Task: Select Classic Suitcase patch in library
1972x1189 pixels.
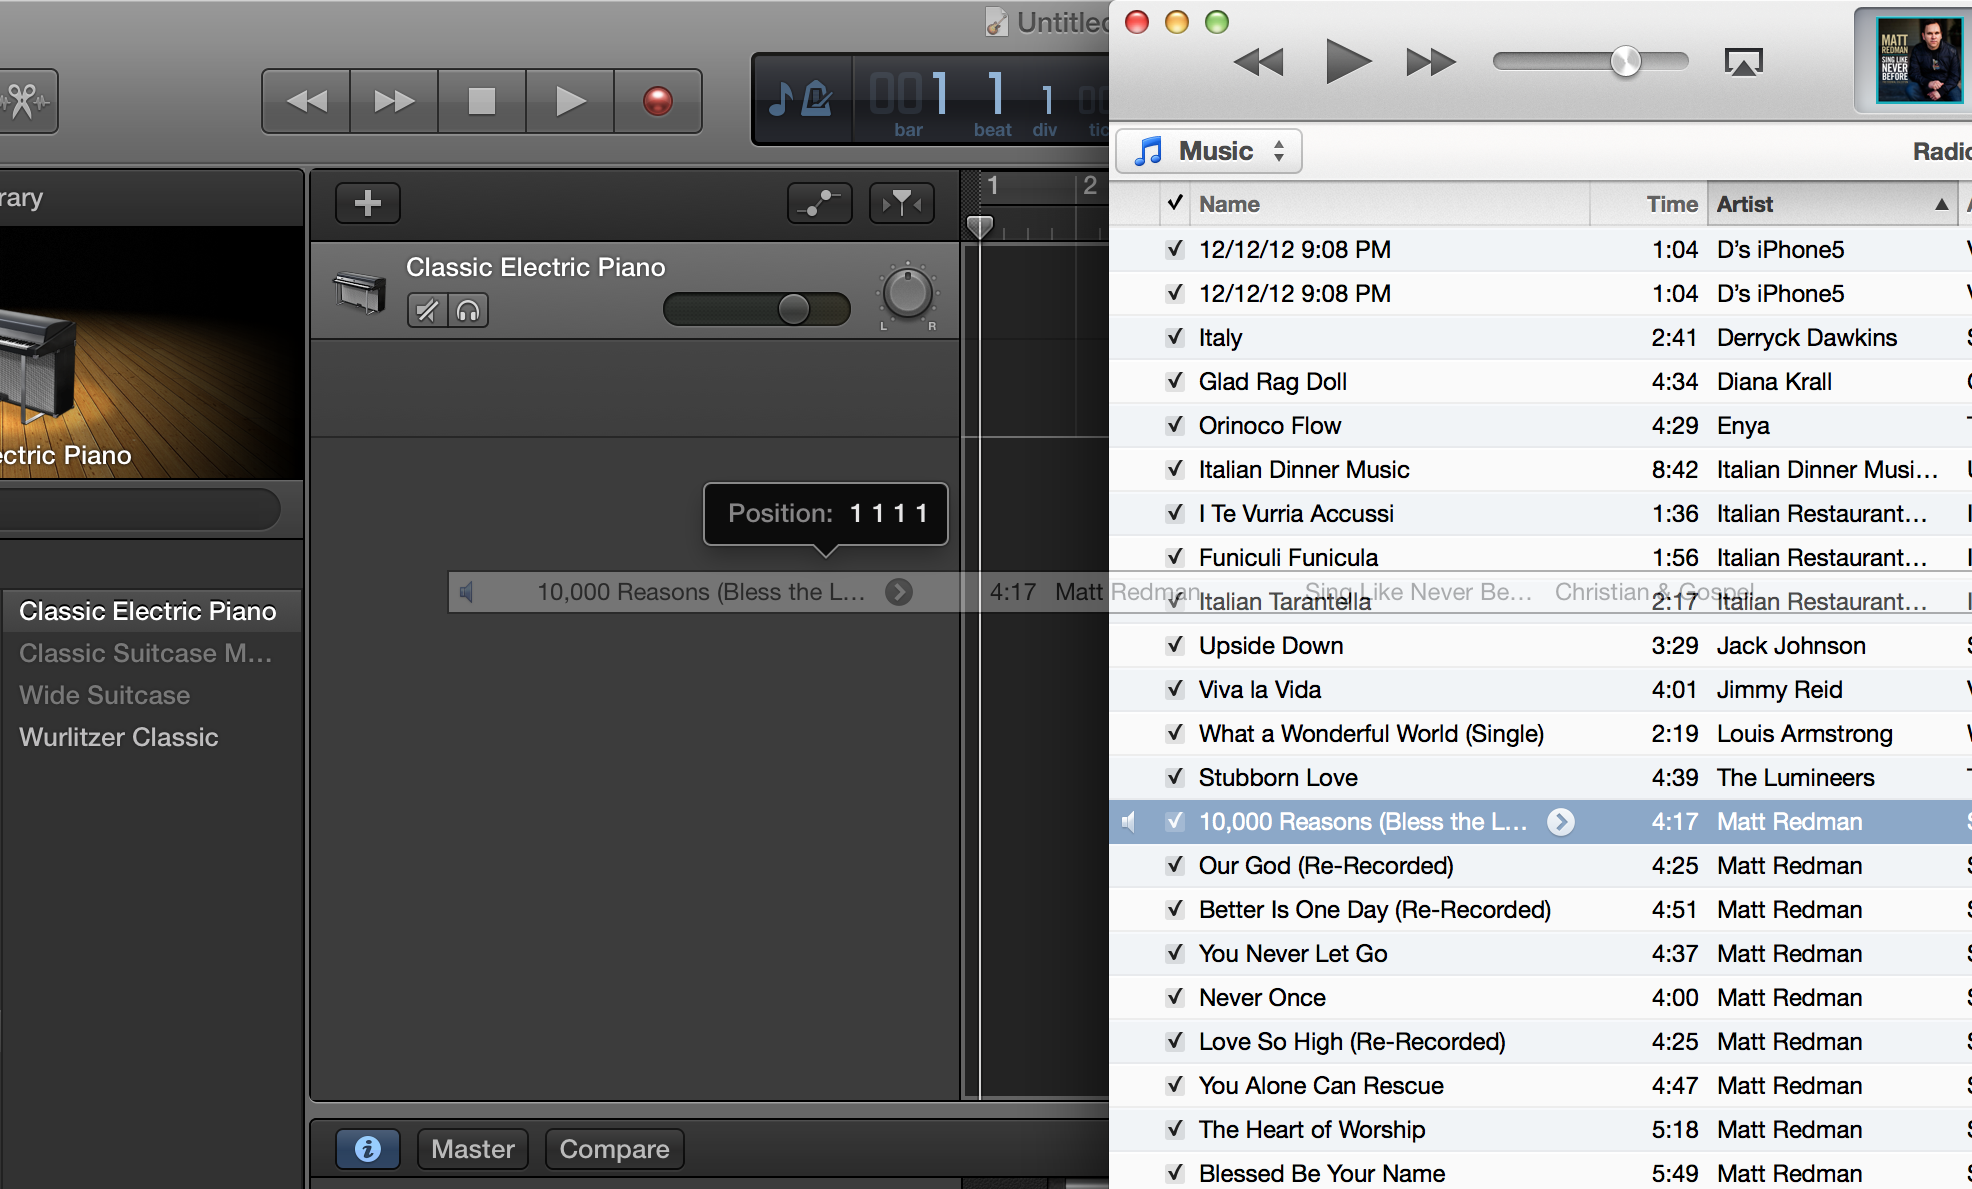Action: click(152, 653)
